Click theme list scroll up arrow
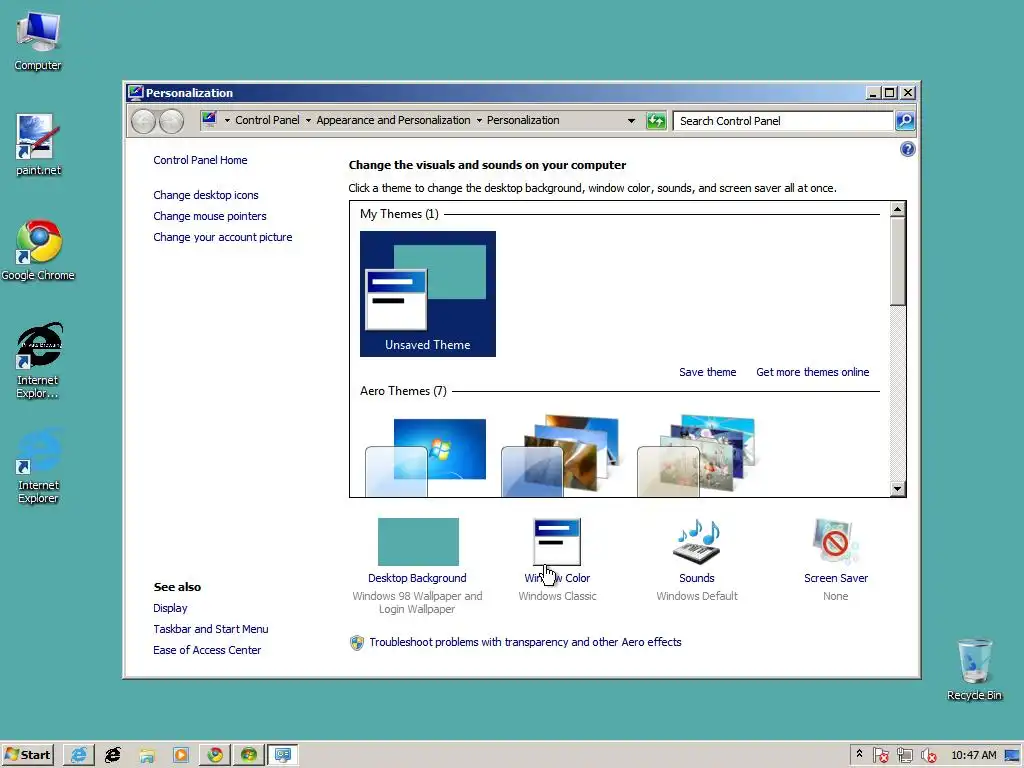Image resolution: width=1024 pixels, height=768 pixels. (x=897, y=209)
